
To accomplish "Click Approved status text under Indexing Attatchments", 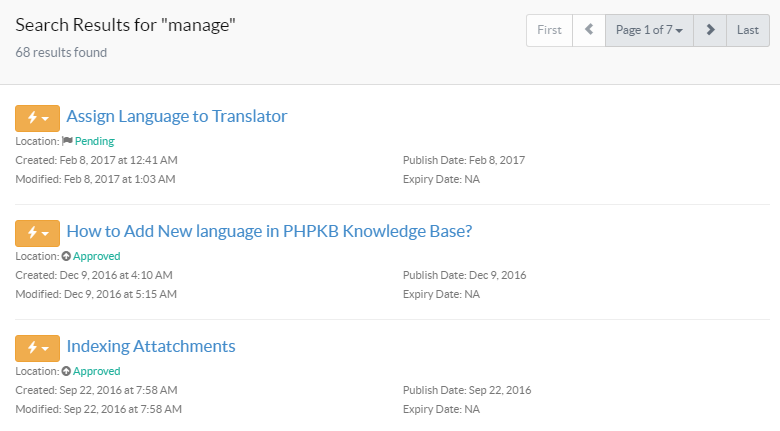I will [x=97, y=371].
